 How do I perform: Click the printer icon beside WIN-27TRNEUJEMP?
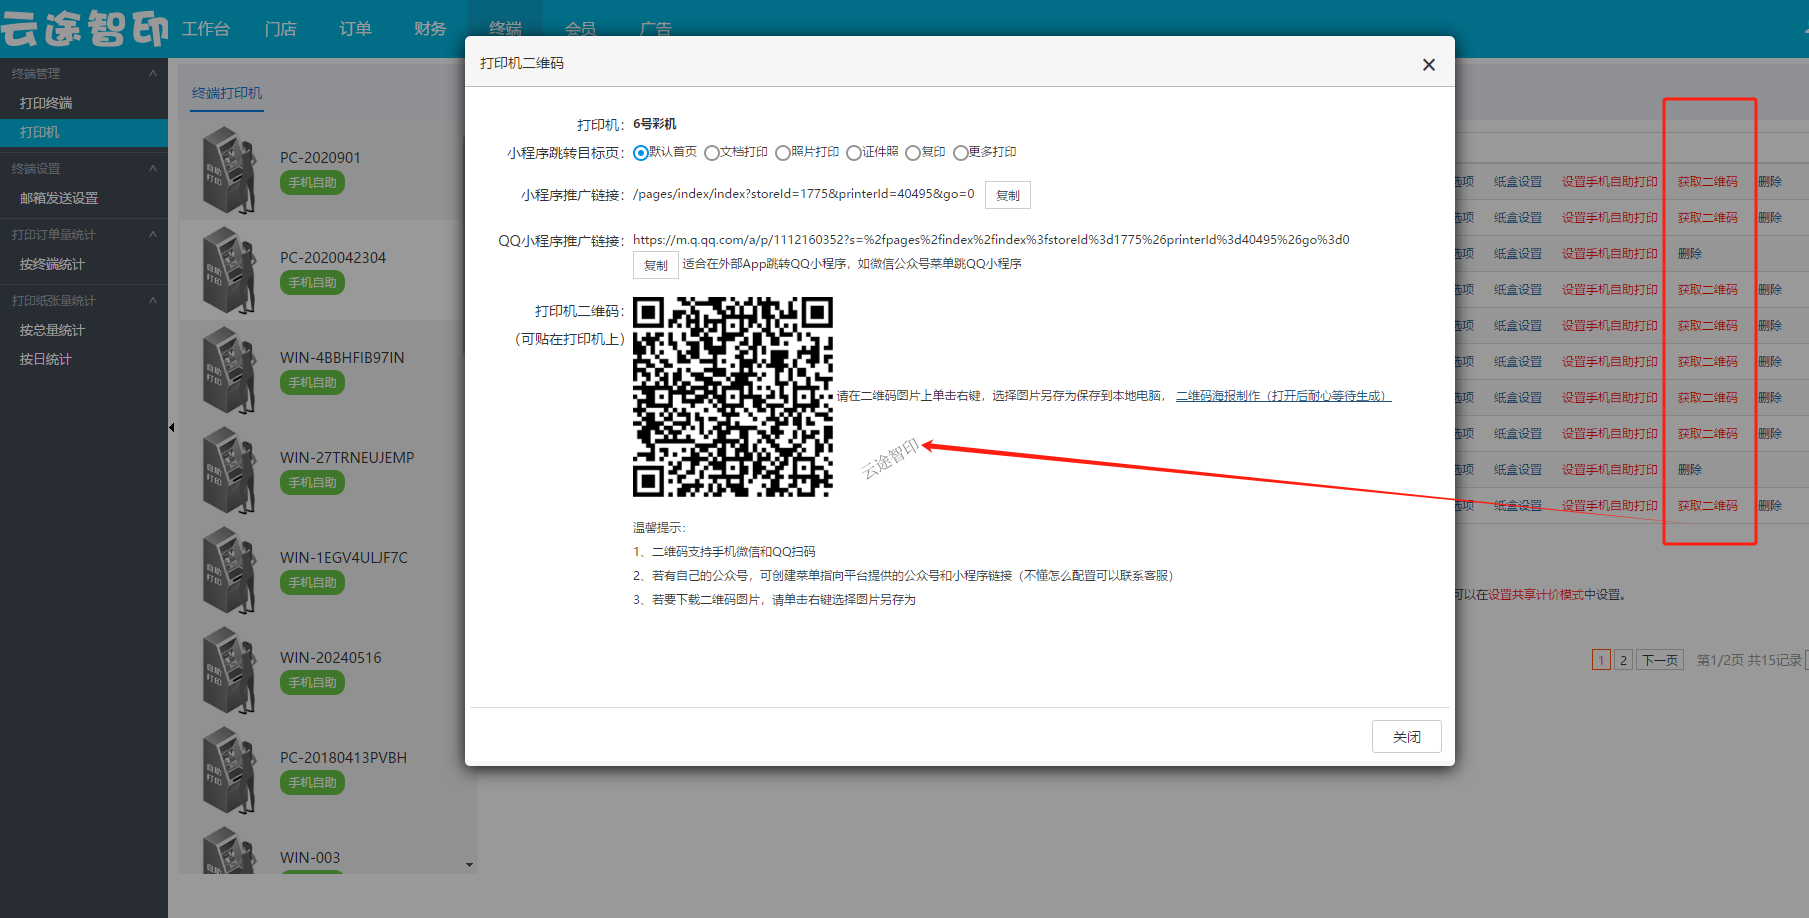click(229, 470)
